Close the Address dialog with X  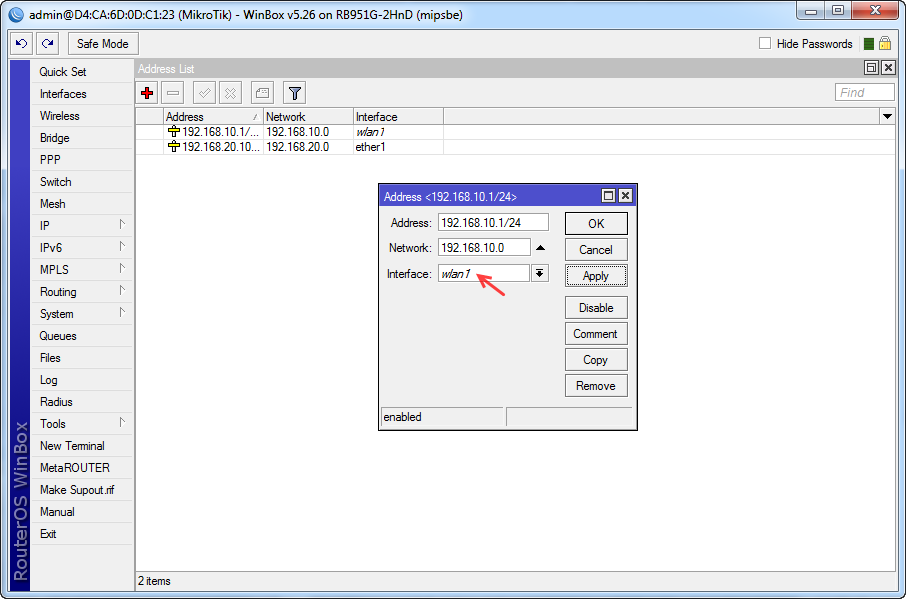click(625, 196)
